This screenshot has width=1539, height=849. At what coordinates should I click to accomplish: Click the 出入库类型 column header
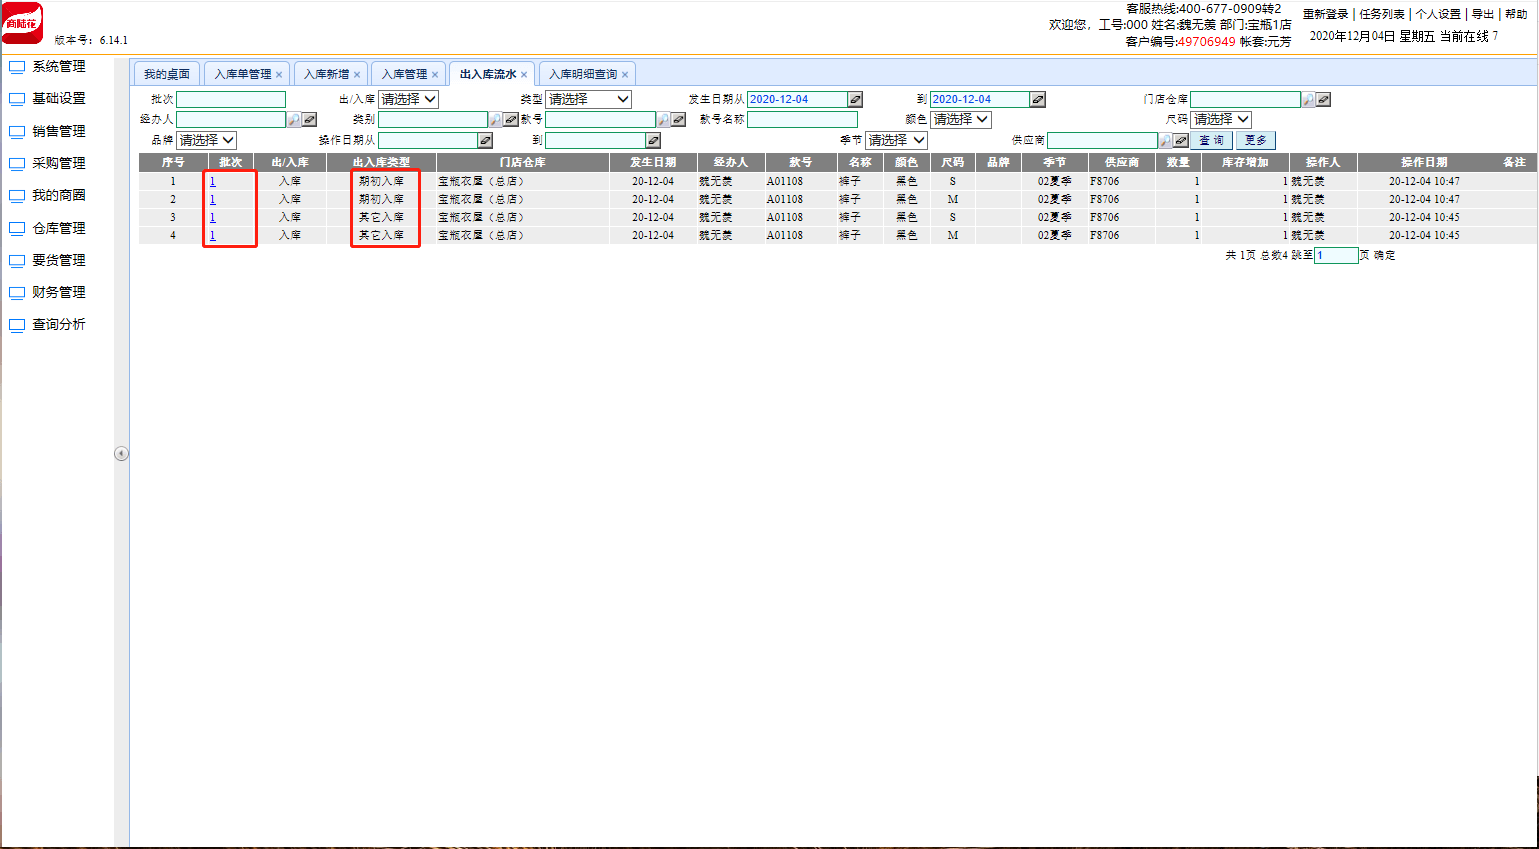[x=381, y=162]
